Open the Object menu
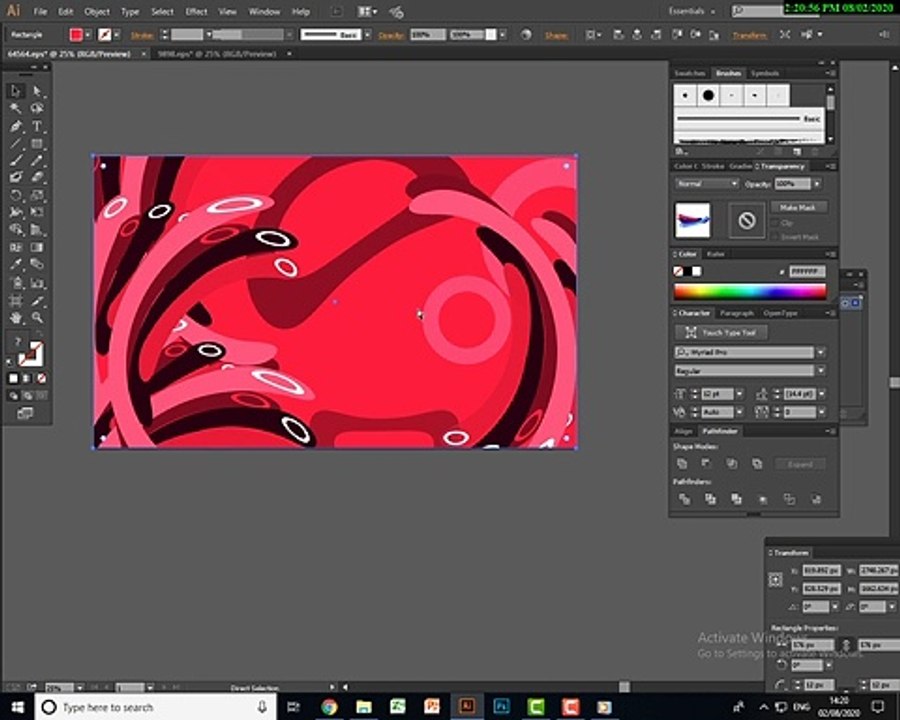This screenshot has height=720, width=900. pyautogui.click(x=97, y=11)
